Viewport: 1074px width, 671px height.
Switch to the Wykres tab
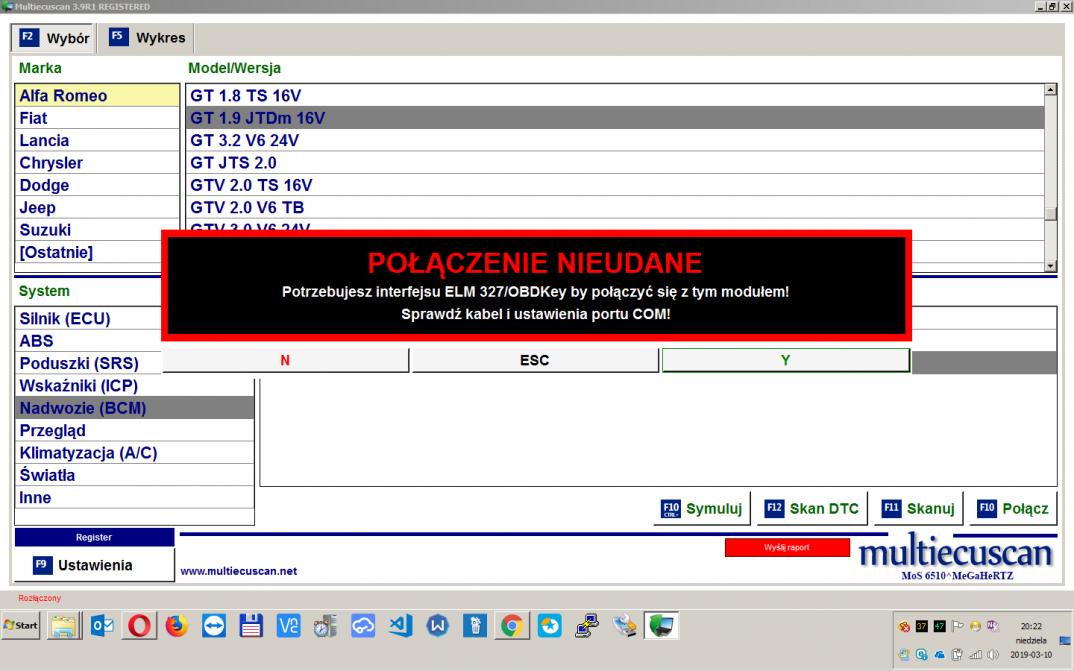pyautogui.click(x=147, y=38)
